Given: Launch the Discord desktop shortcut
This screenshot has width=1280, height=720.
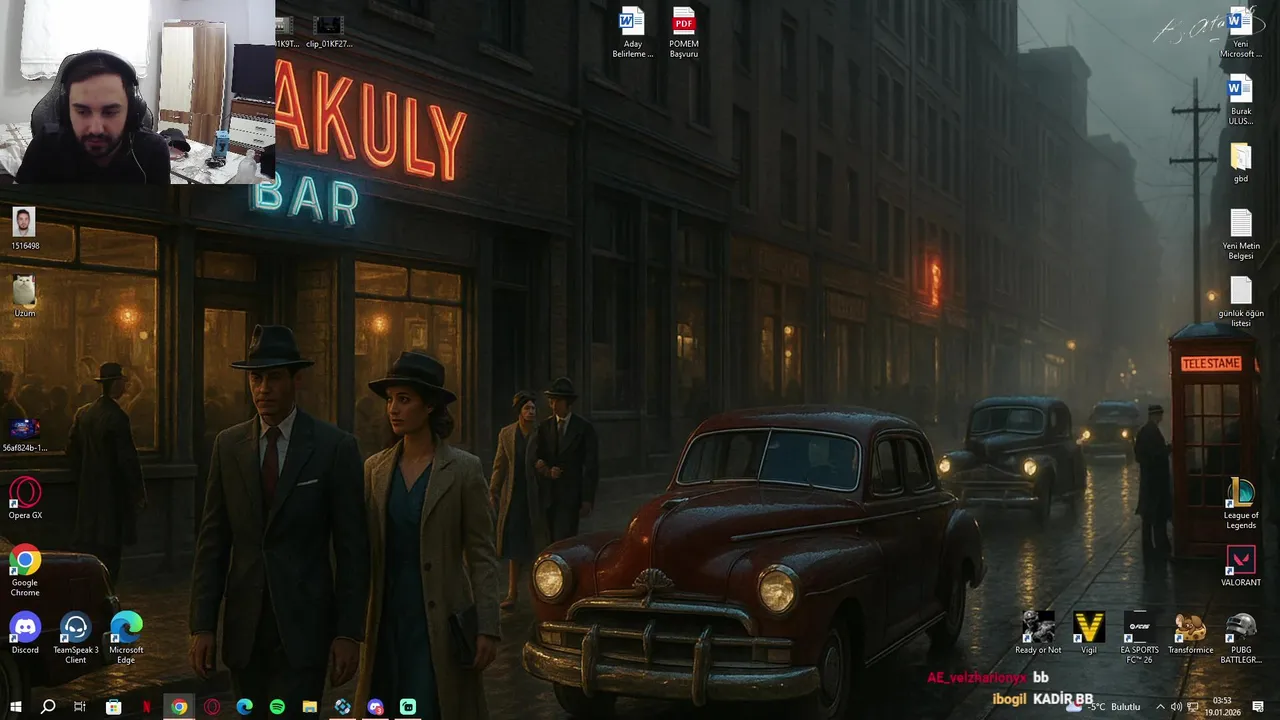Looking at the screenshot, I should (x=25, y=633).
